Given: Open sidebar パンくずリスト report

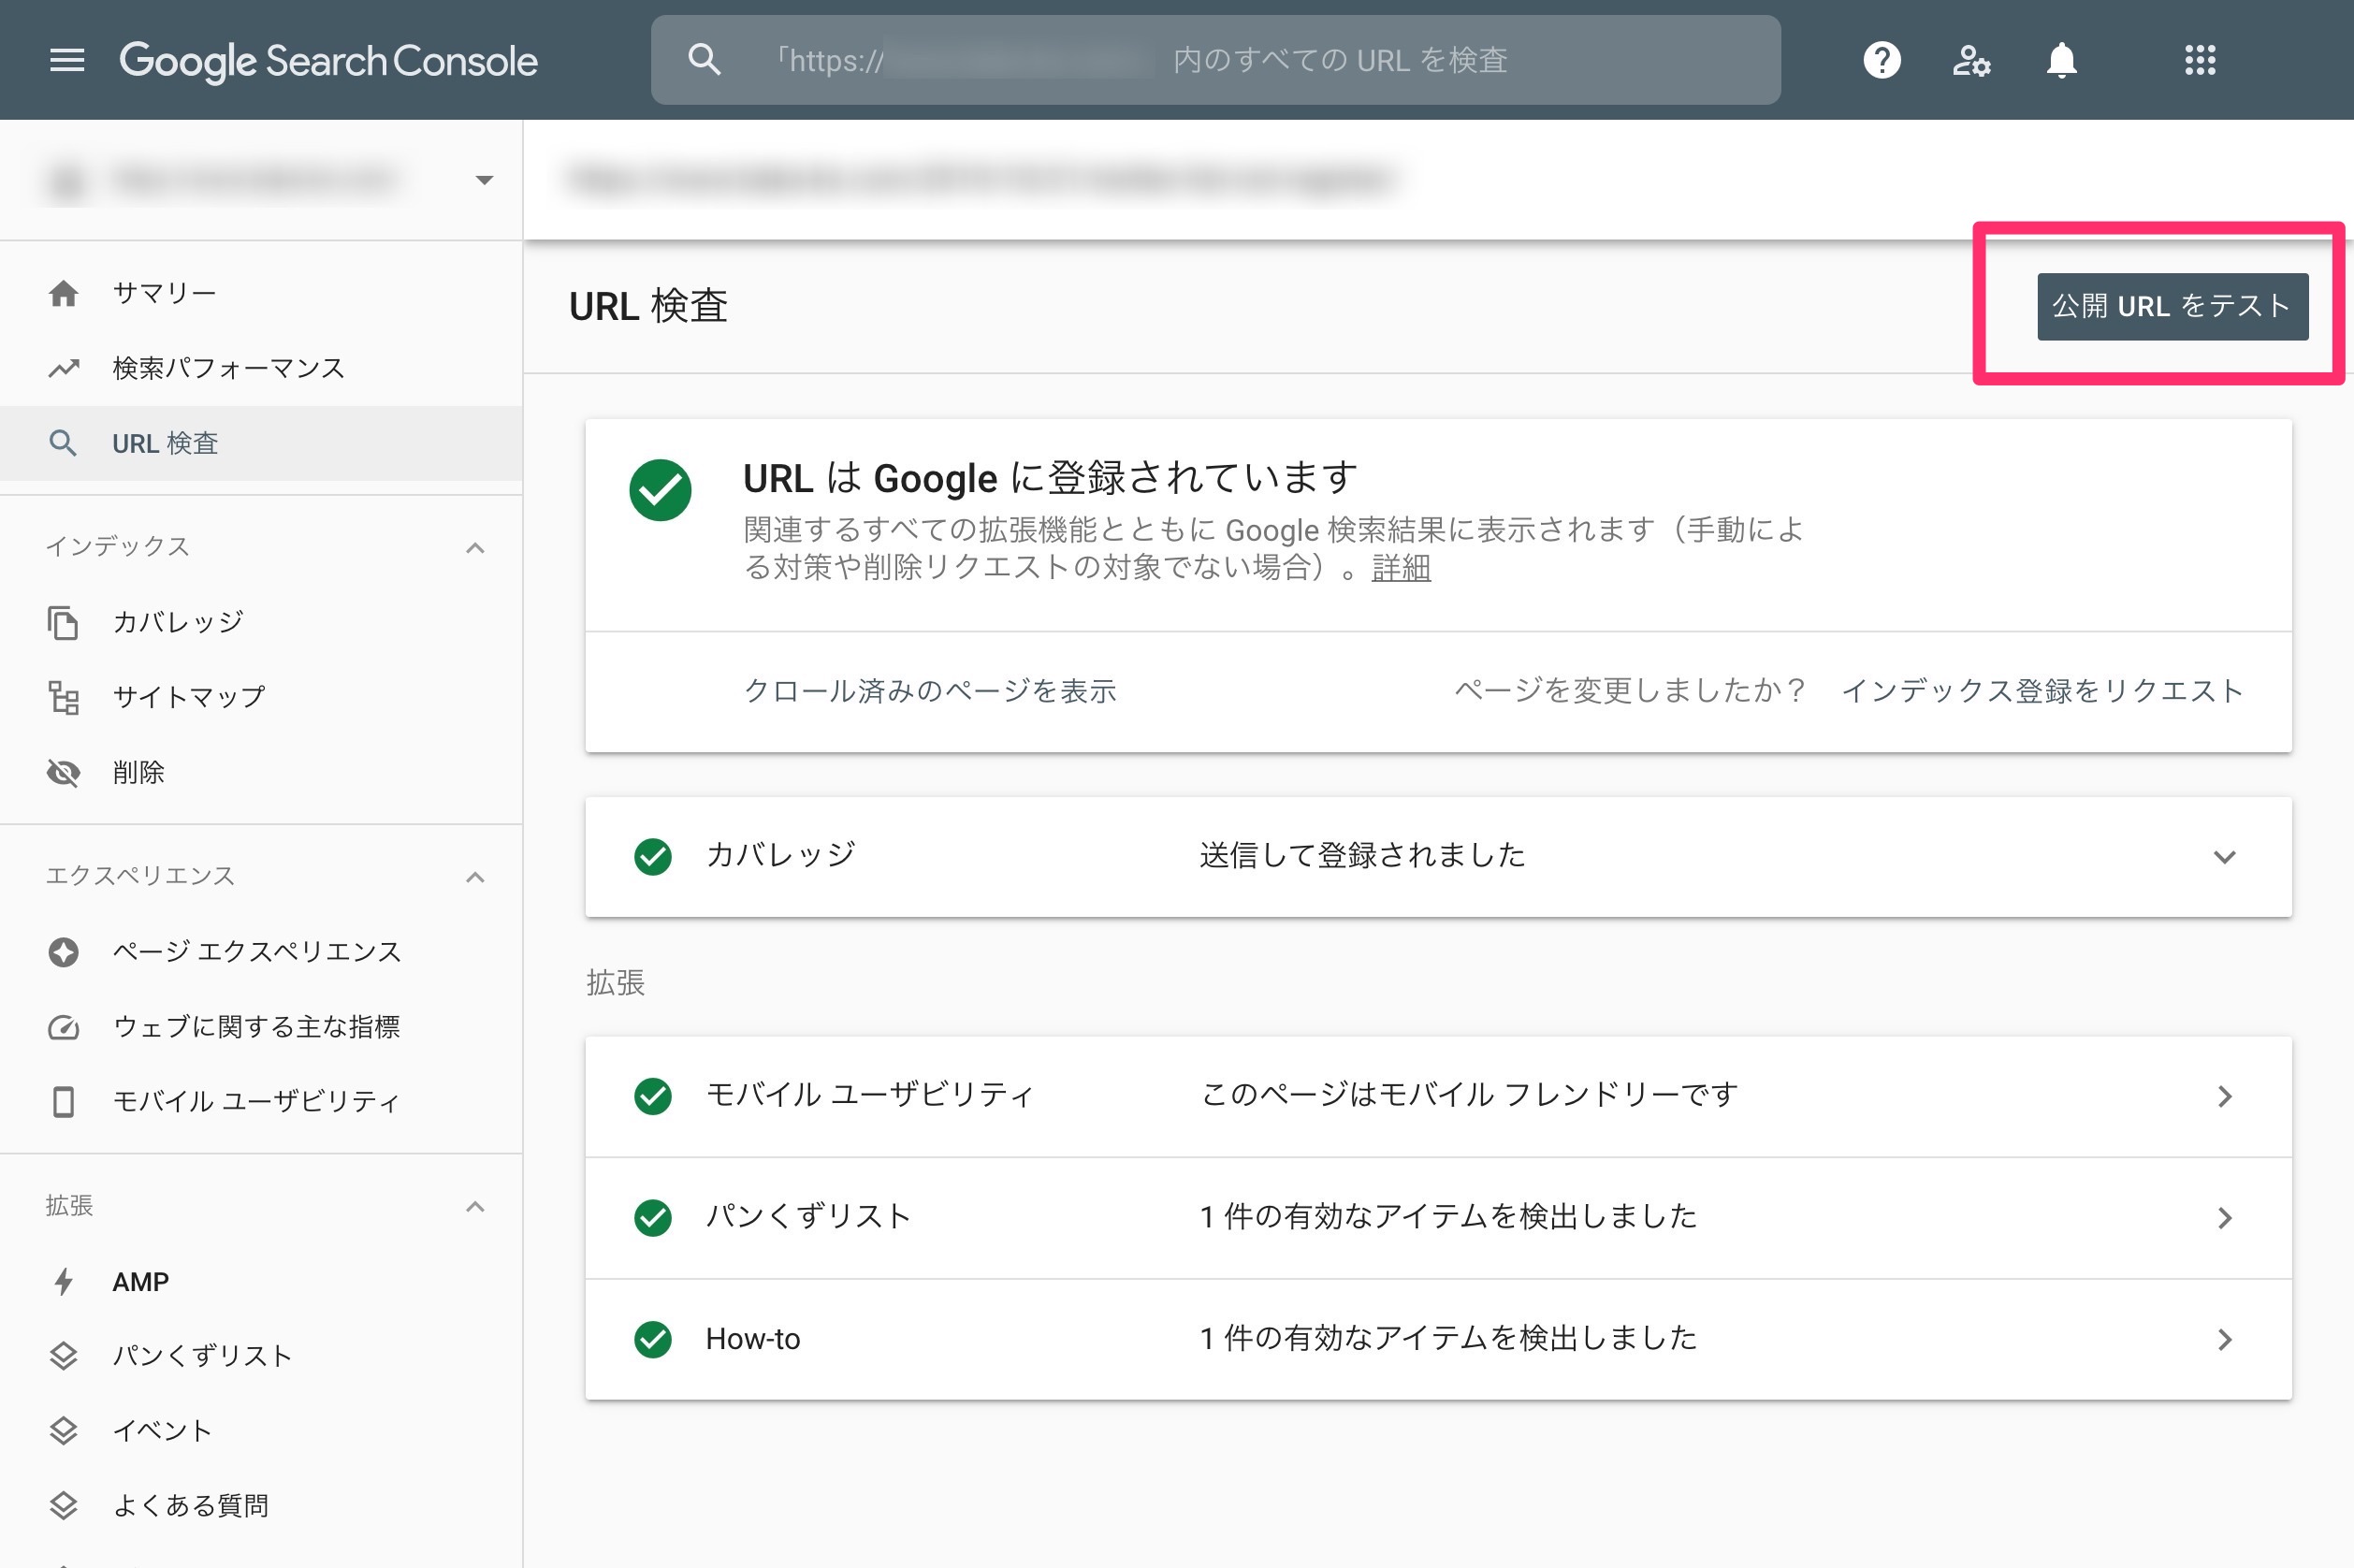Looking at the screenshot, I should pyautogui.click(x=261, y=1356).
